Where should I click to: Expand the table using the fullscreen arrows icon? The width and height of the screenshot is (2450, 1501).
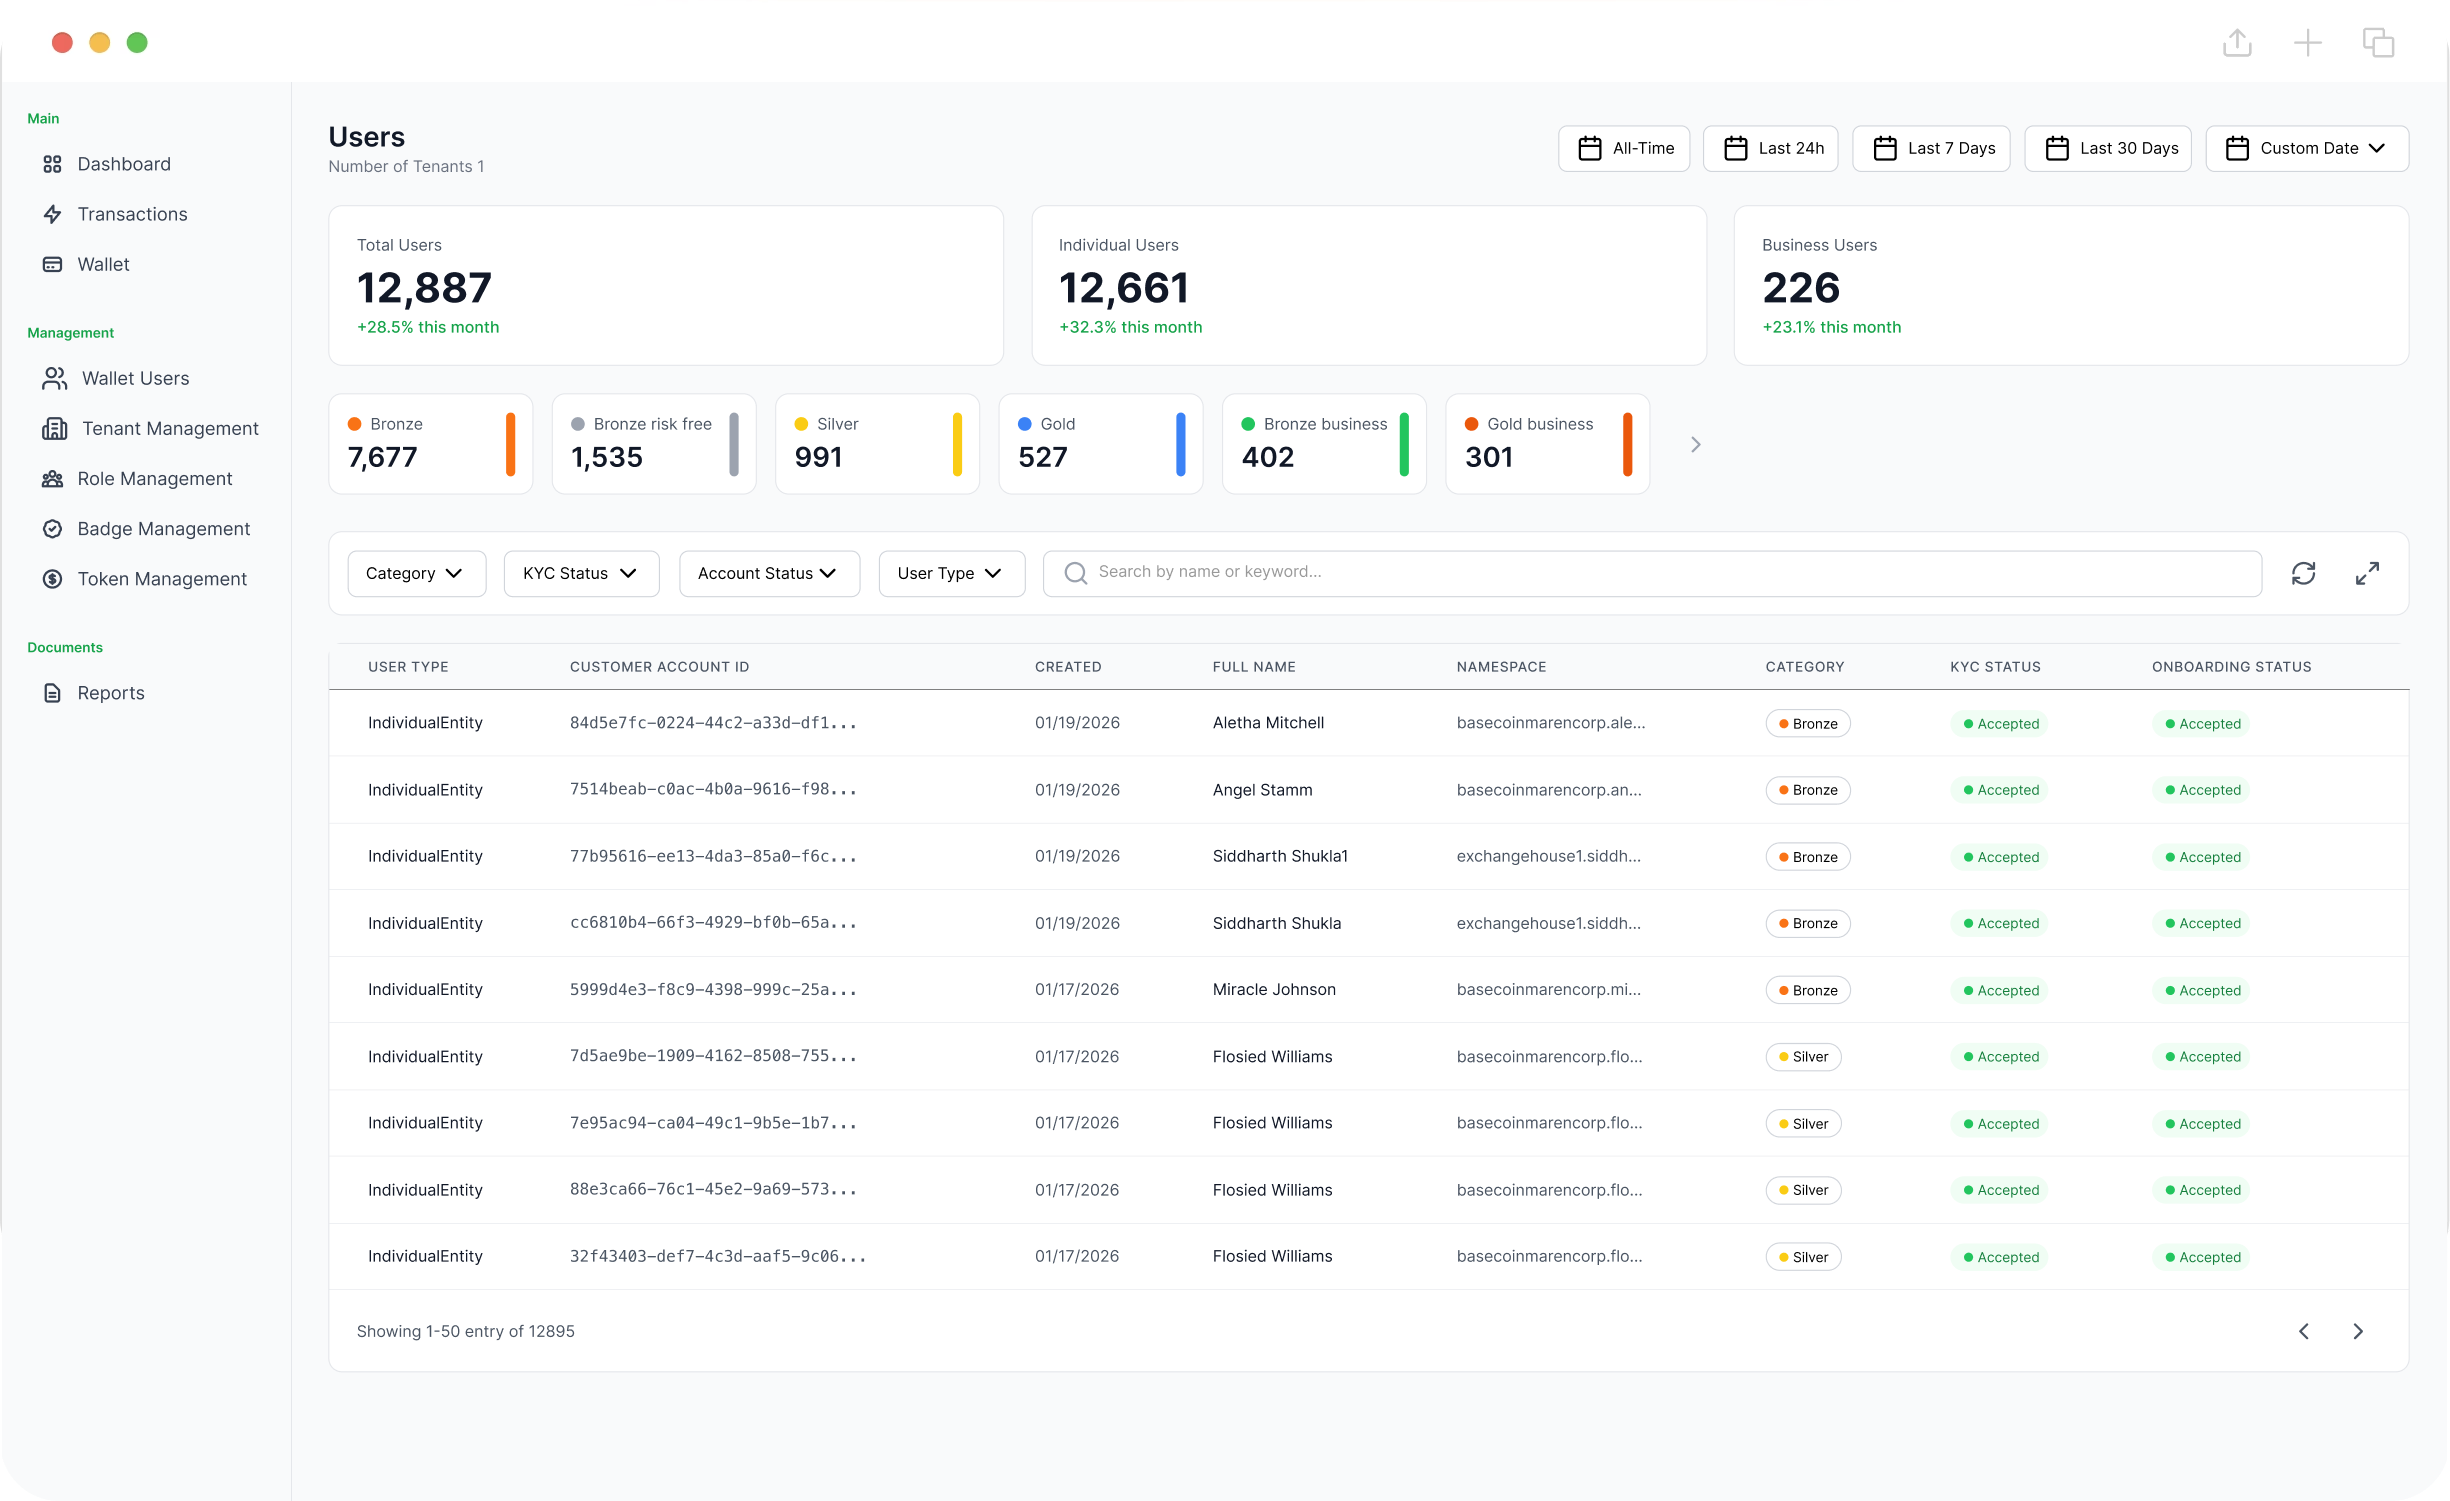point(2367,573)
